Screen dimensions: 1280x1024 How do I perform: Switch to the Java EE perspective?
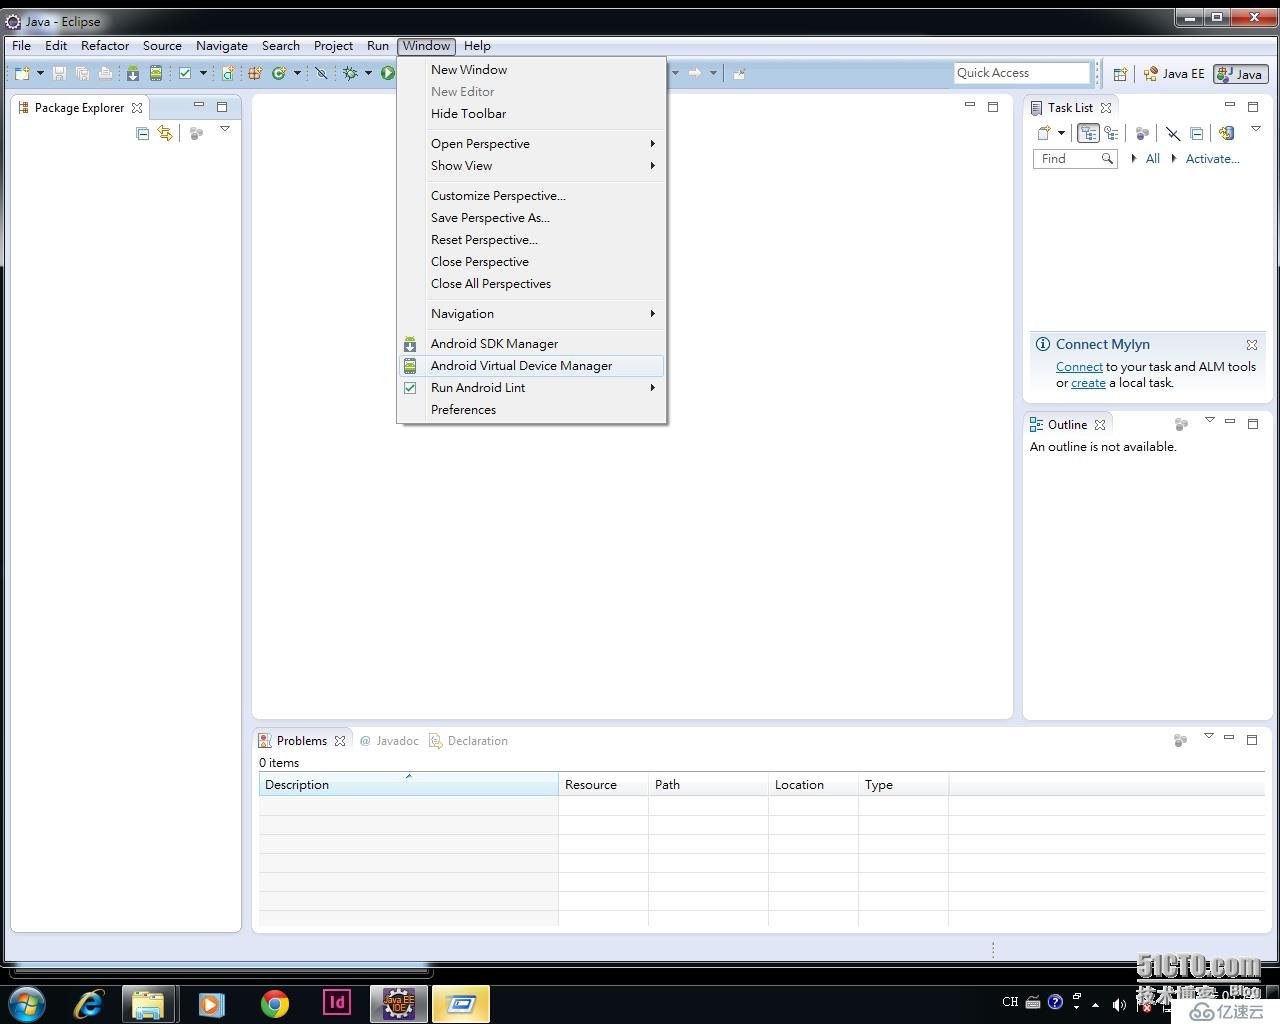1174,74
